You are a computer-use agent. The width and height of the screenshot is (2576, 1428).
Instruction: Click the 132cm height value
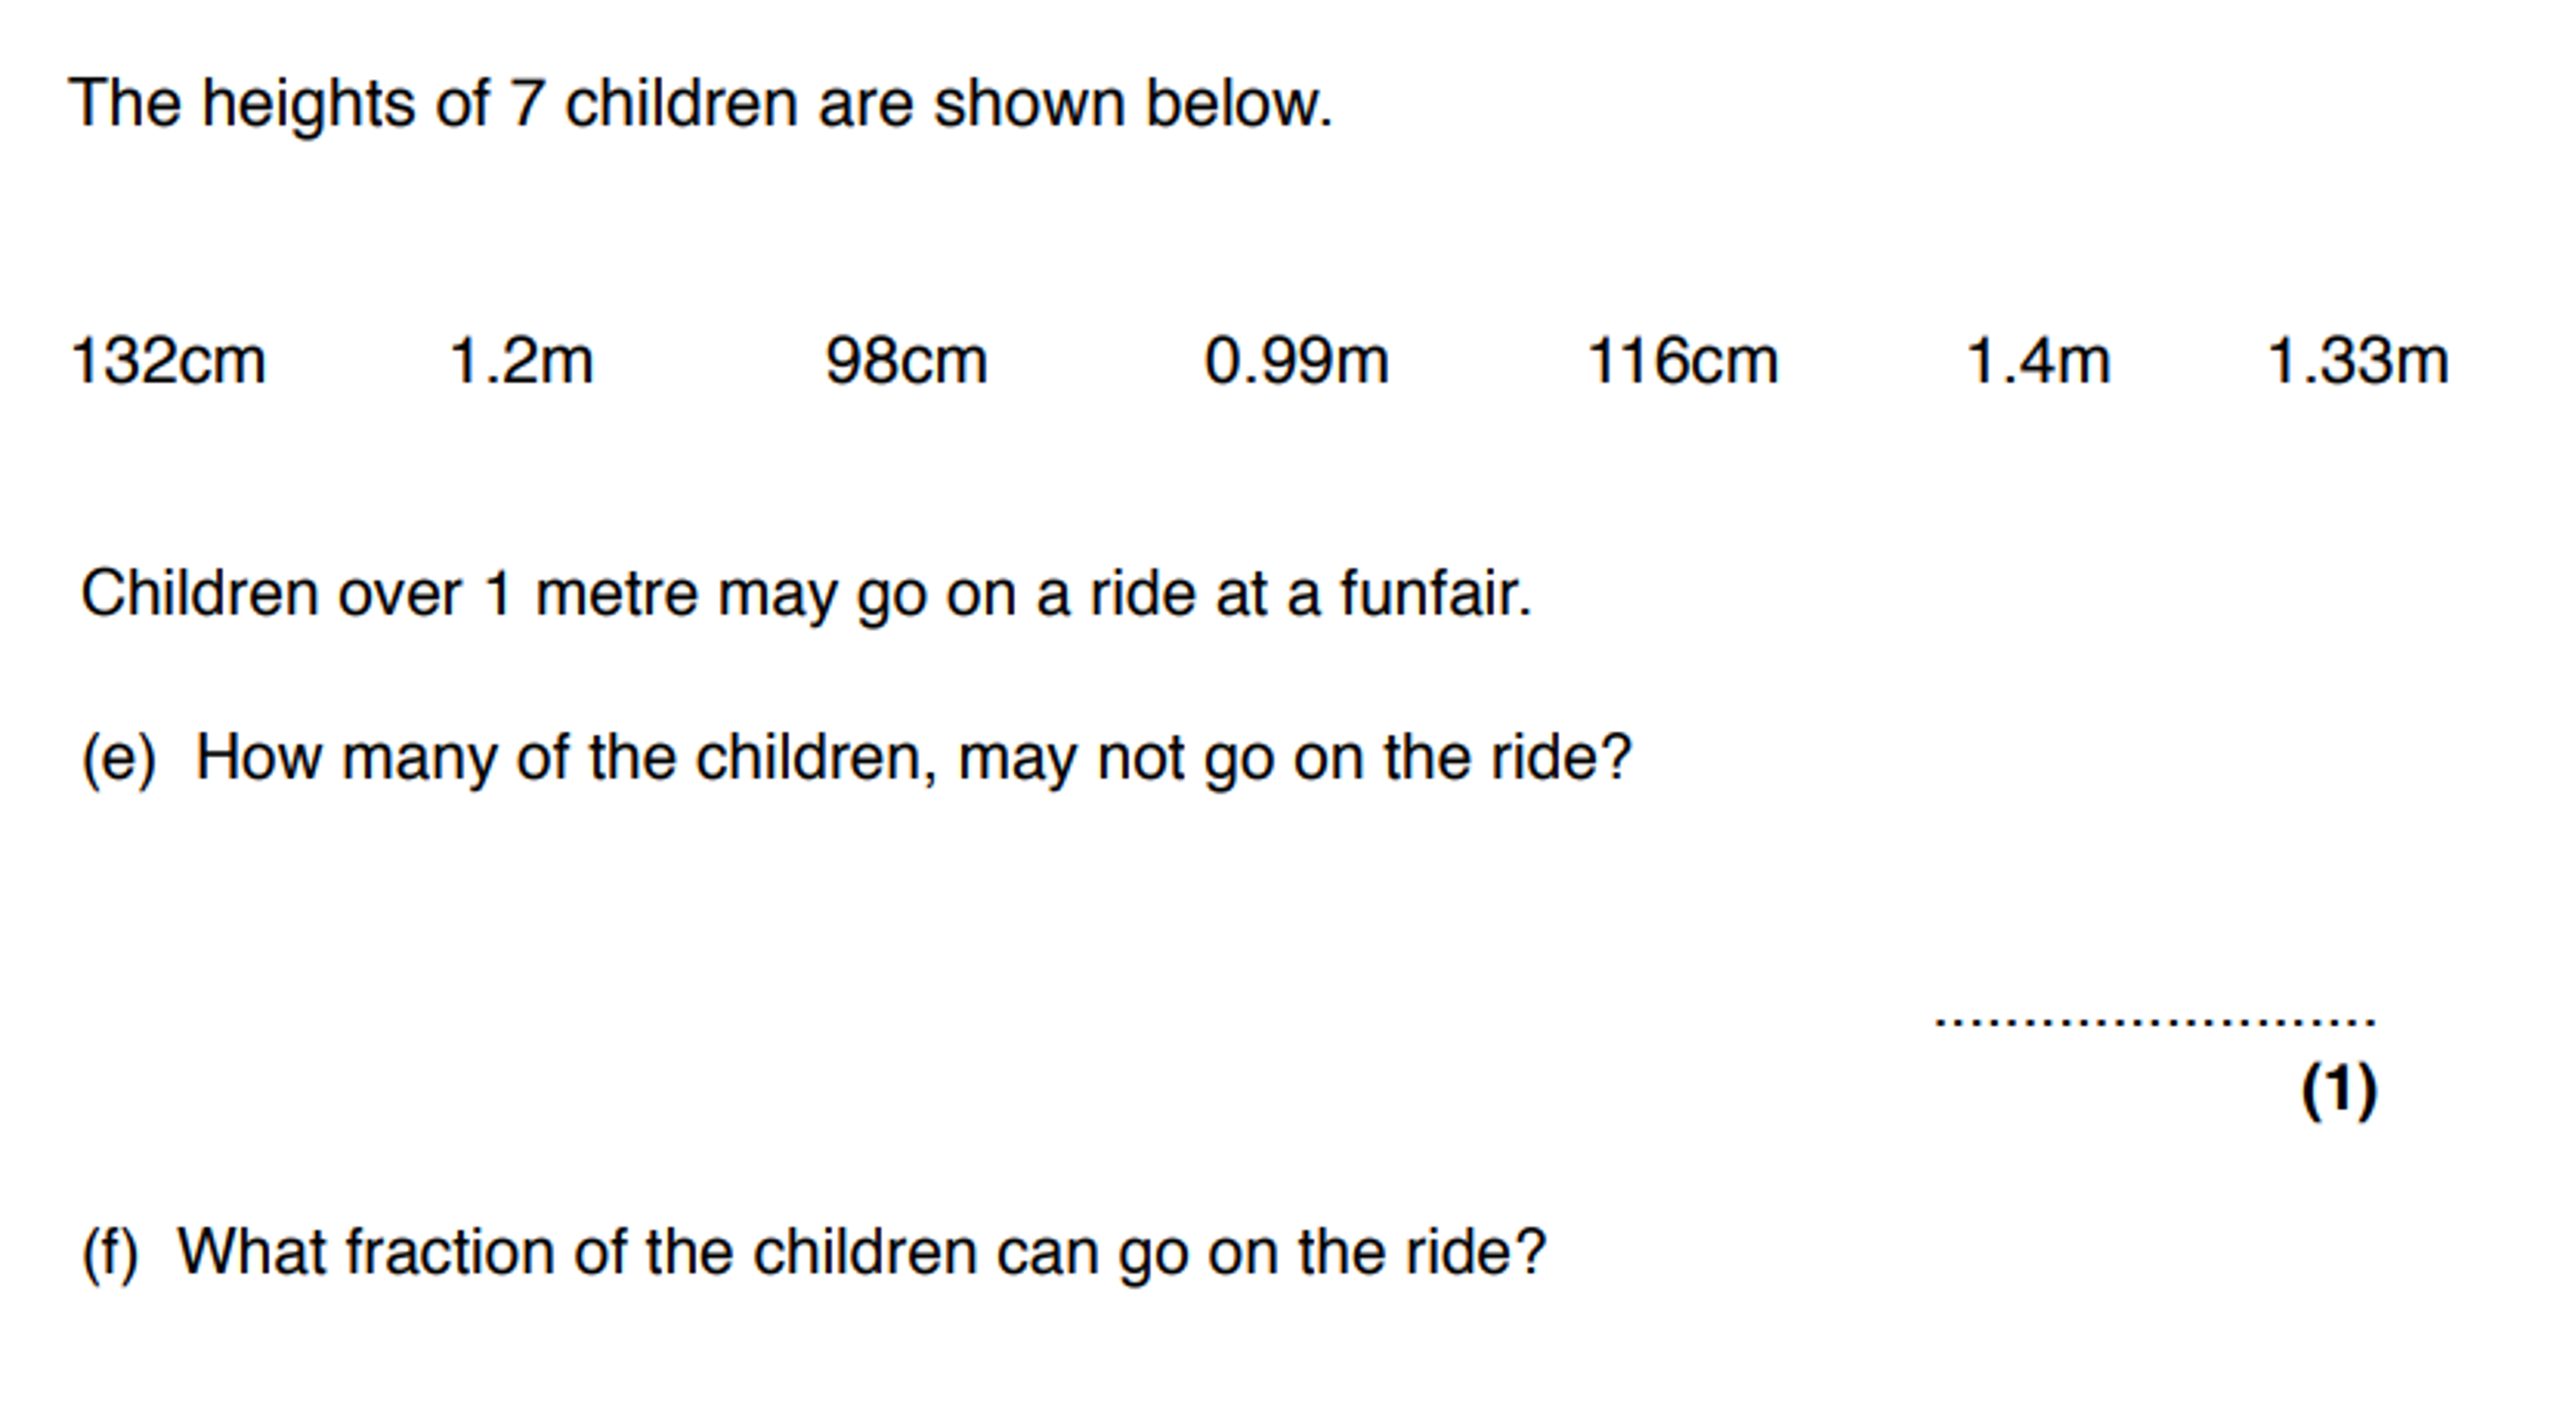(x=168, y=361)
